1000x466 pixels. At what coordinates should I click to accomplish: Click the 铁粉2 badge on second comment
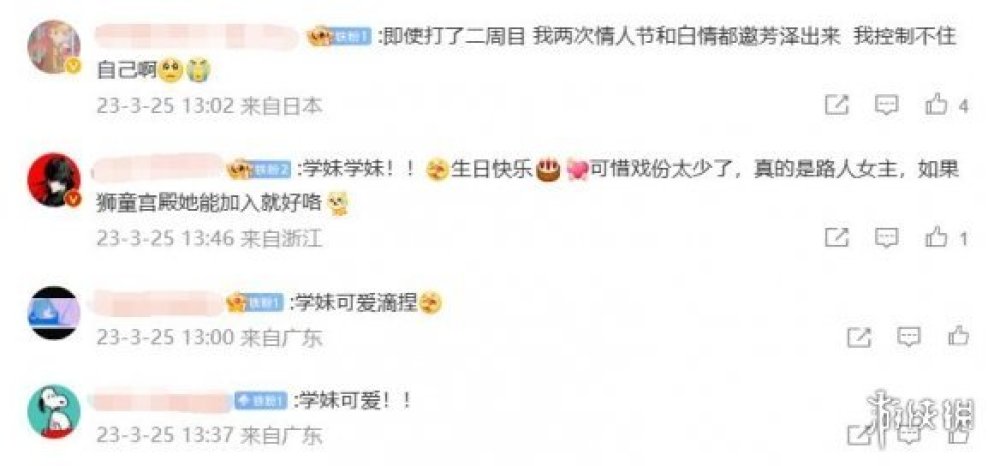pos(260,170)
